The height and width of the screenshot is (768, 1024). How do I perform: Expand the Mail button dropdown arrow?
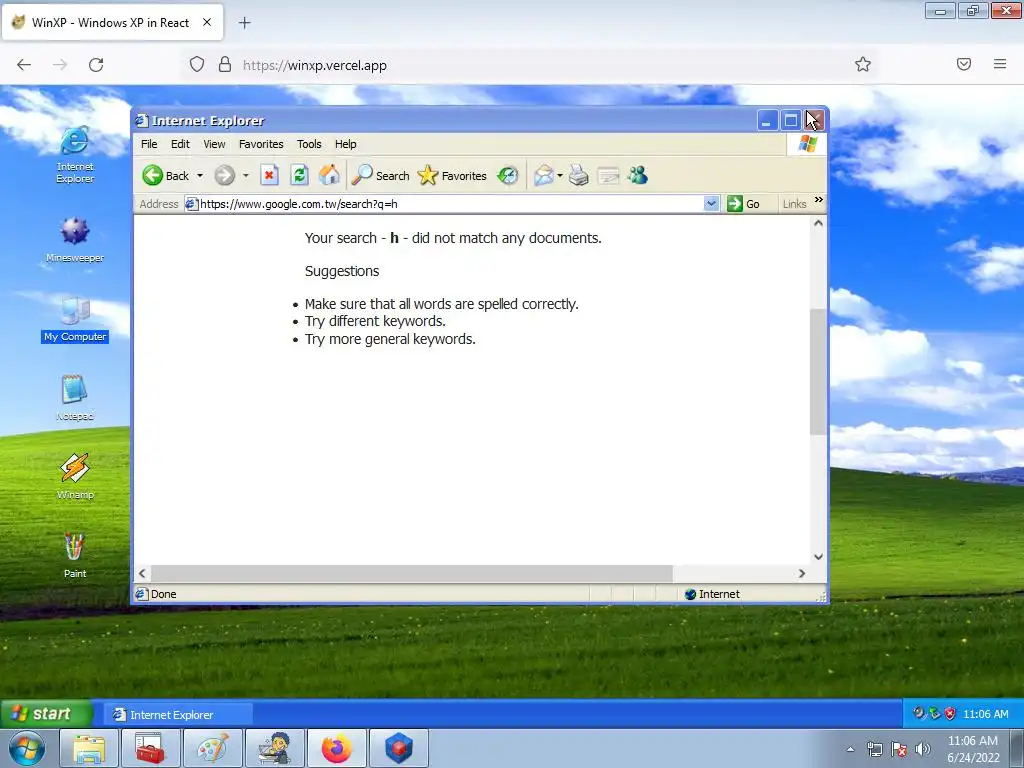tap(560, 176)
